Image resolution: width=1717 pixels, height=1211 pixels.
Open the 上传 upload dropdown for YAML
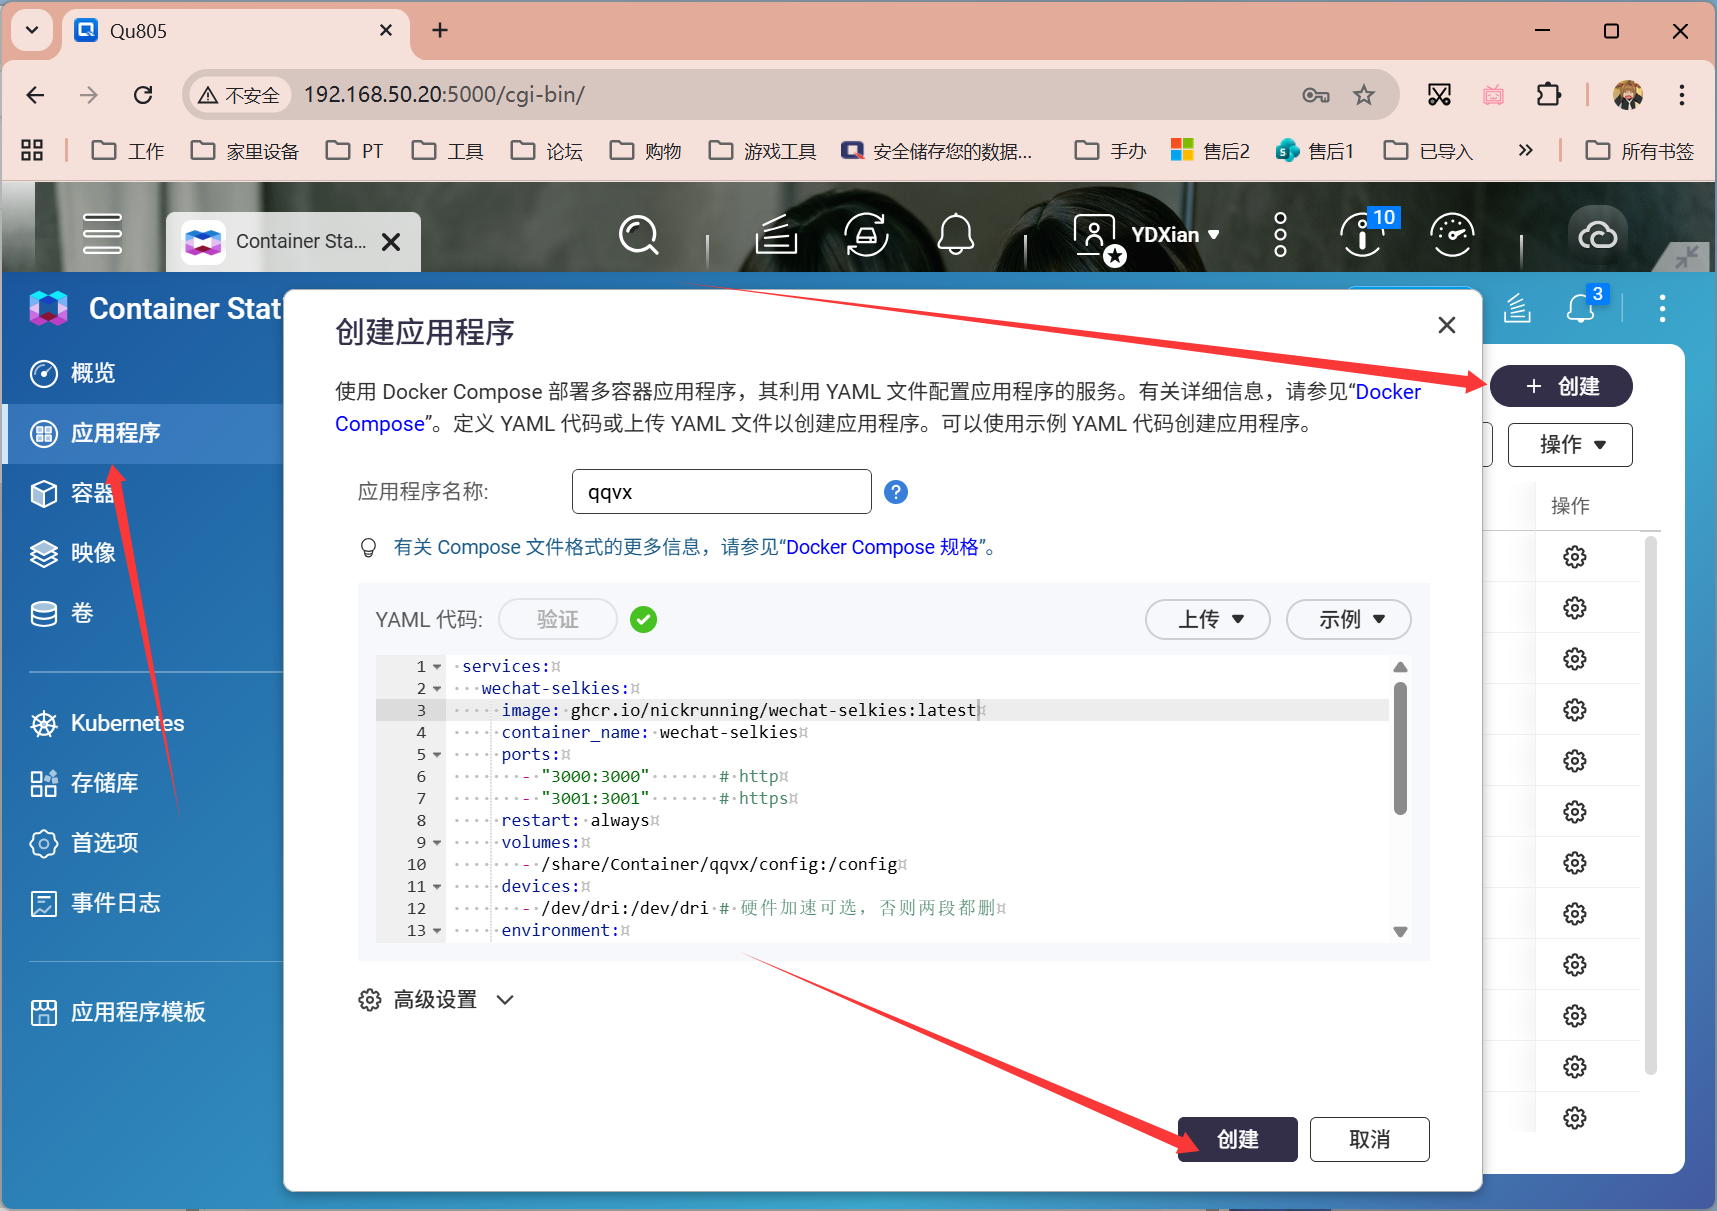point(1206,619)
